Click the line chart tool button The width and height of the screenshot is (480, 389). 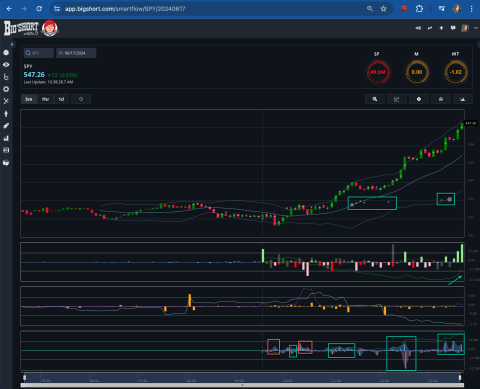pyautogui.click(x=397, y=99)
